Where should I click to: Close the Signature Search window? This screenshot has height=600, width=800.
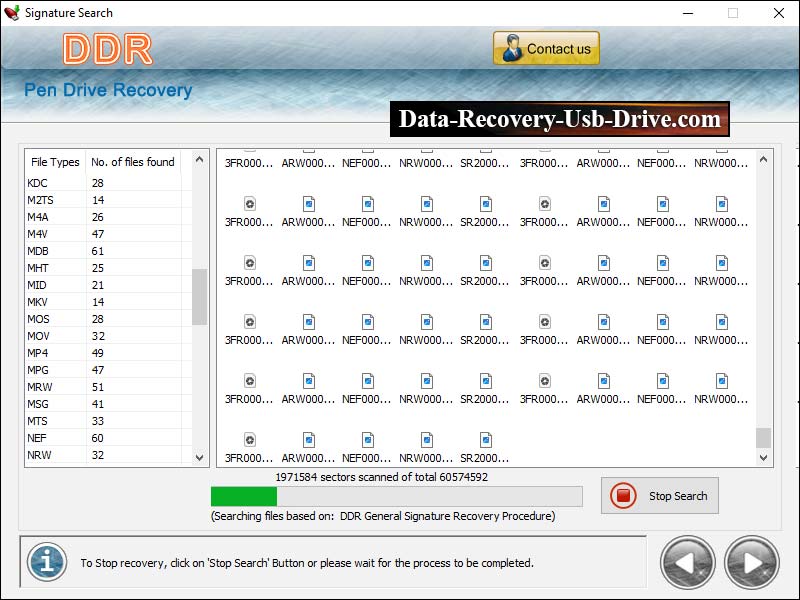click(779, 13)
